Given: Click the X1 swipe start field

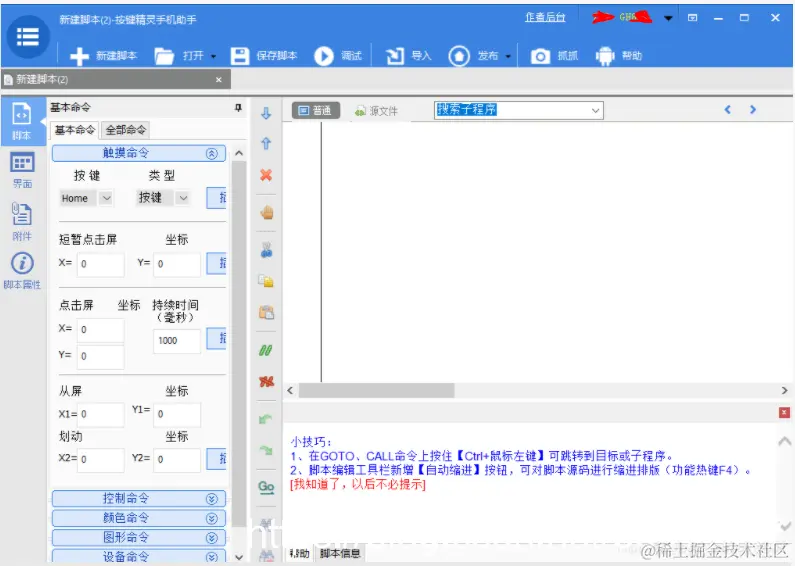Looking at the screenshot, I should click(x=101, y=414).
